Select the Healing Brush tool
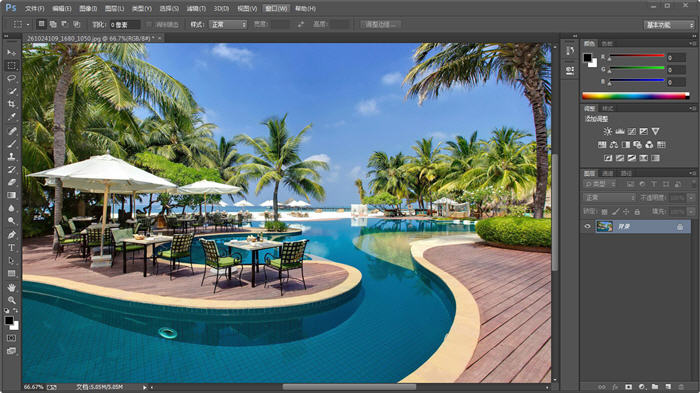 (x=12, y=131)
